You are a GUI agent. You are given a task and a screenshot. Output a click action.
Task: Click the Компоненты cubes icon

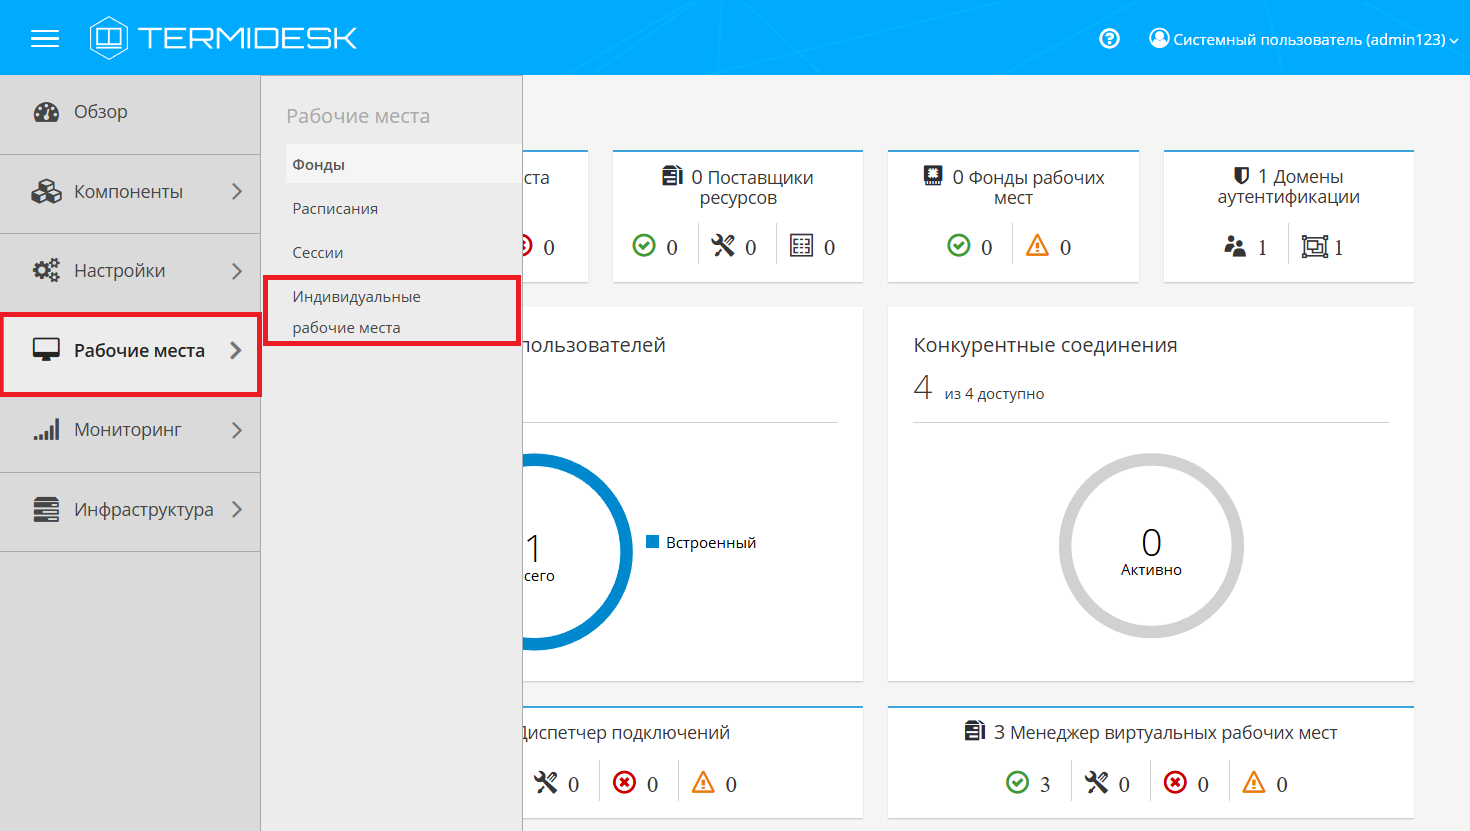click(x=46, y=192)
